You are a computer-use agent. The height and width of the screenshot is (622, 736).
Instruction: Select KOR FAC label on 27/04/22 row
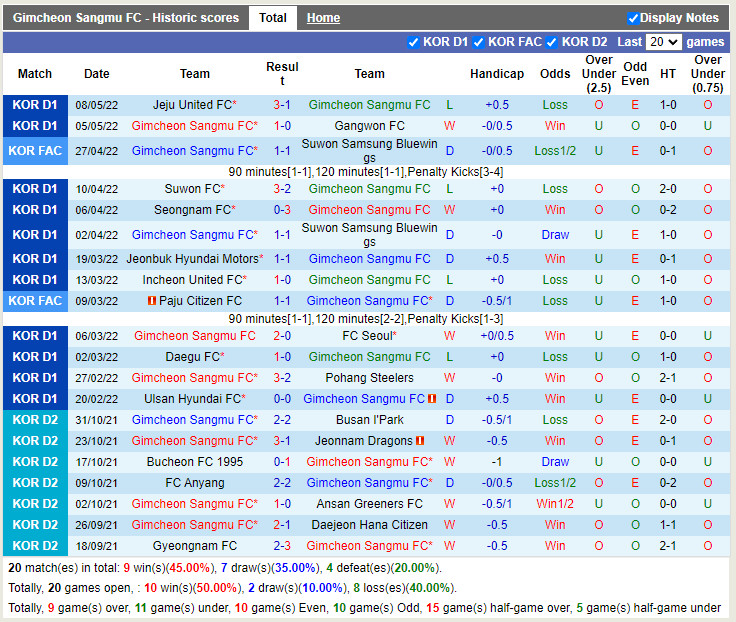(x=35, y=151)
